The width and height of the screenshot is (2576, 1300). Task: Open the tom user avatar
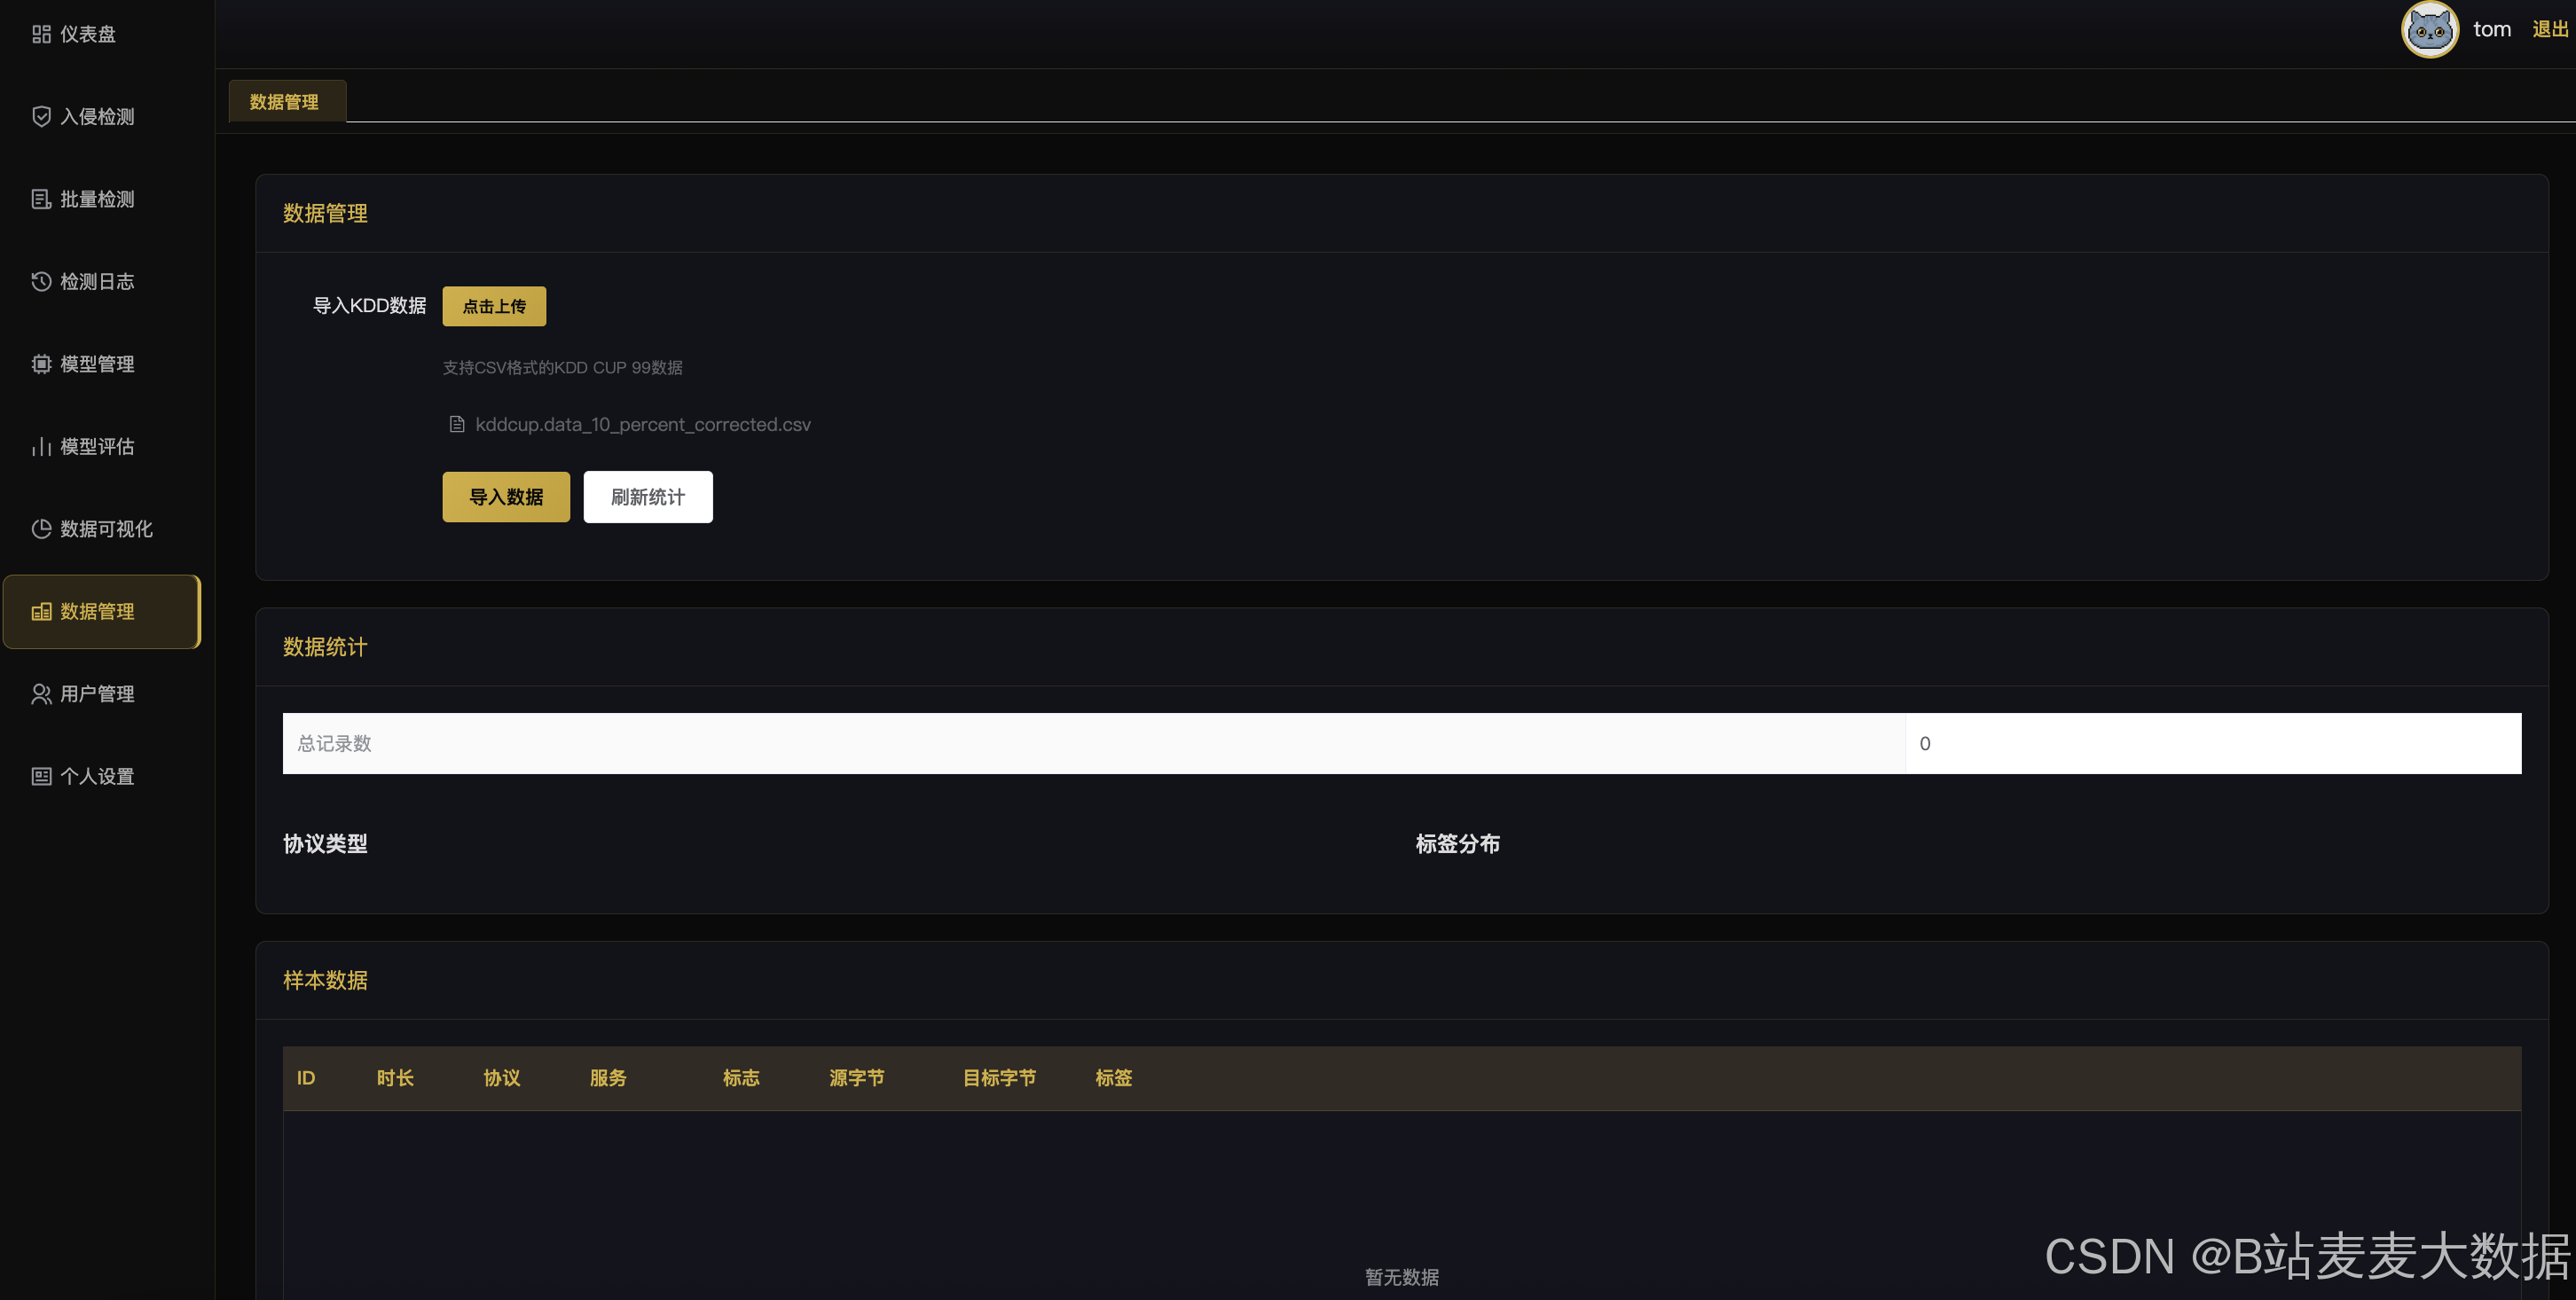2429,30
